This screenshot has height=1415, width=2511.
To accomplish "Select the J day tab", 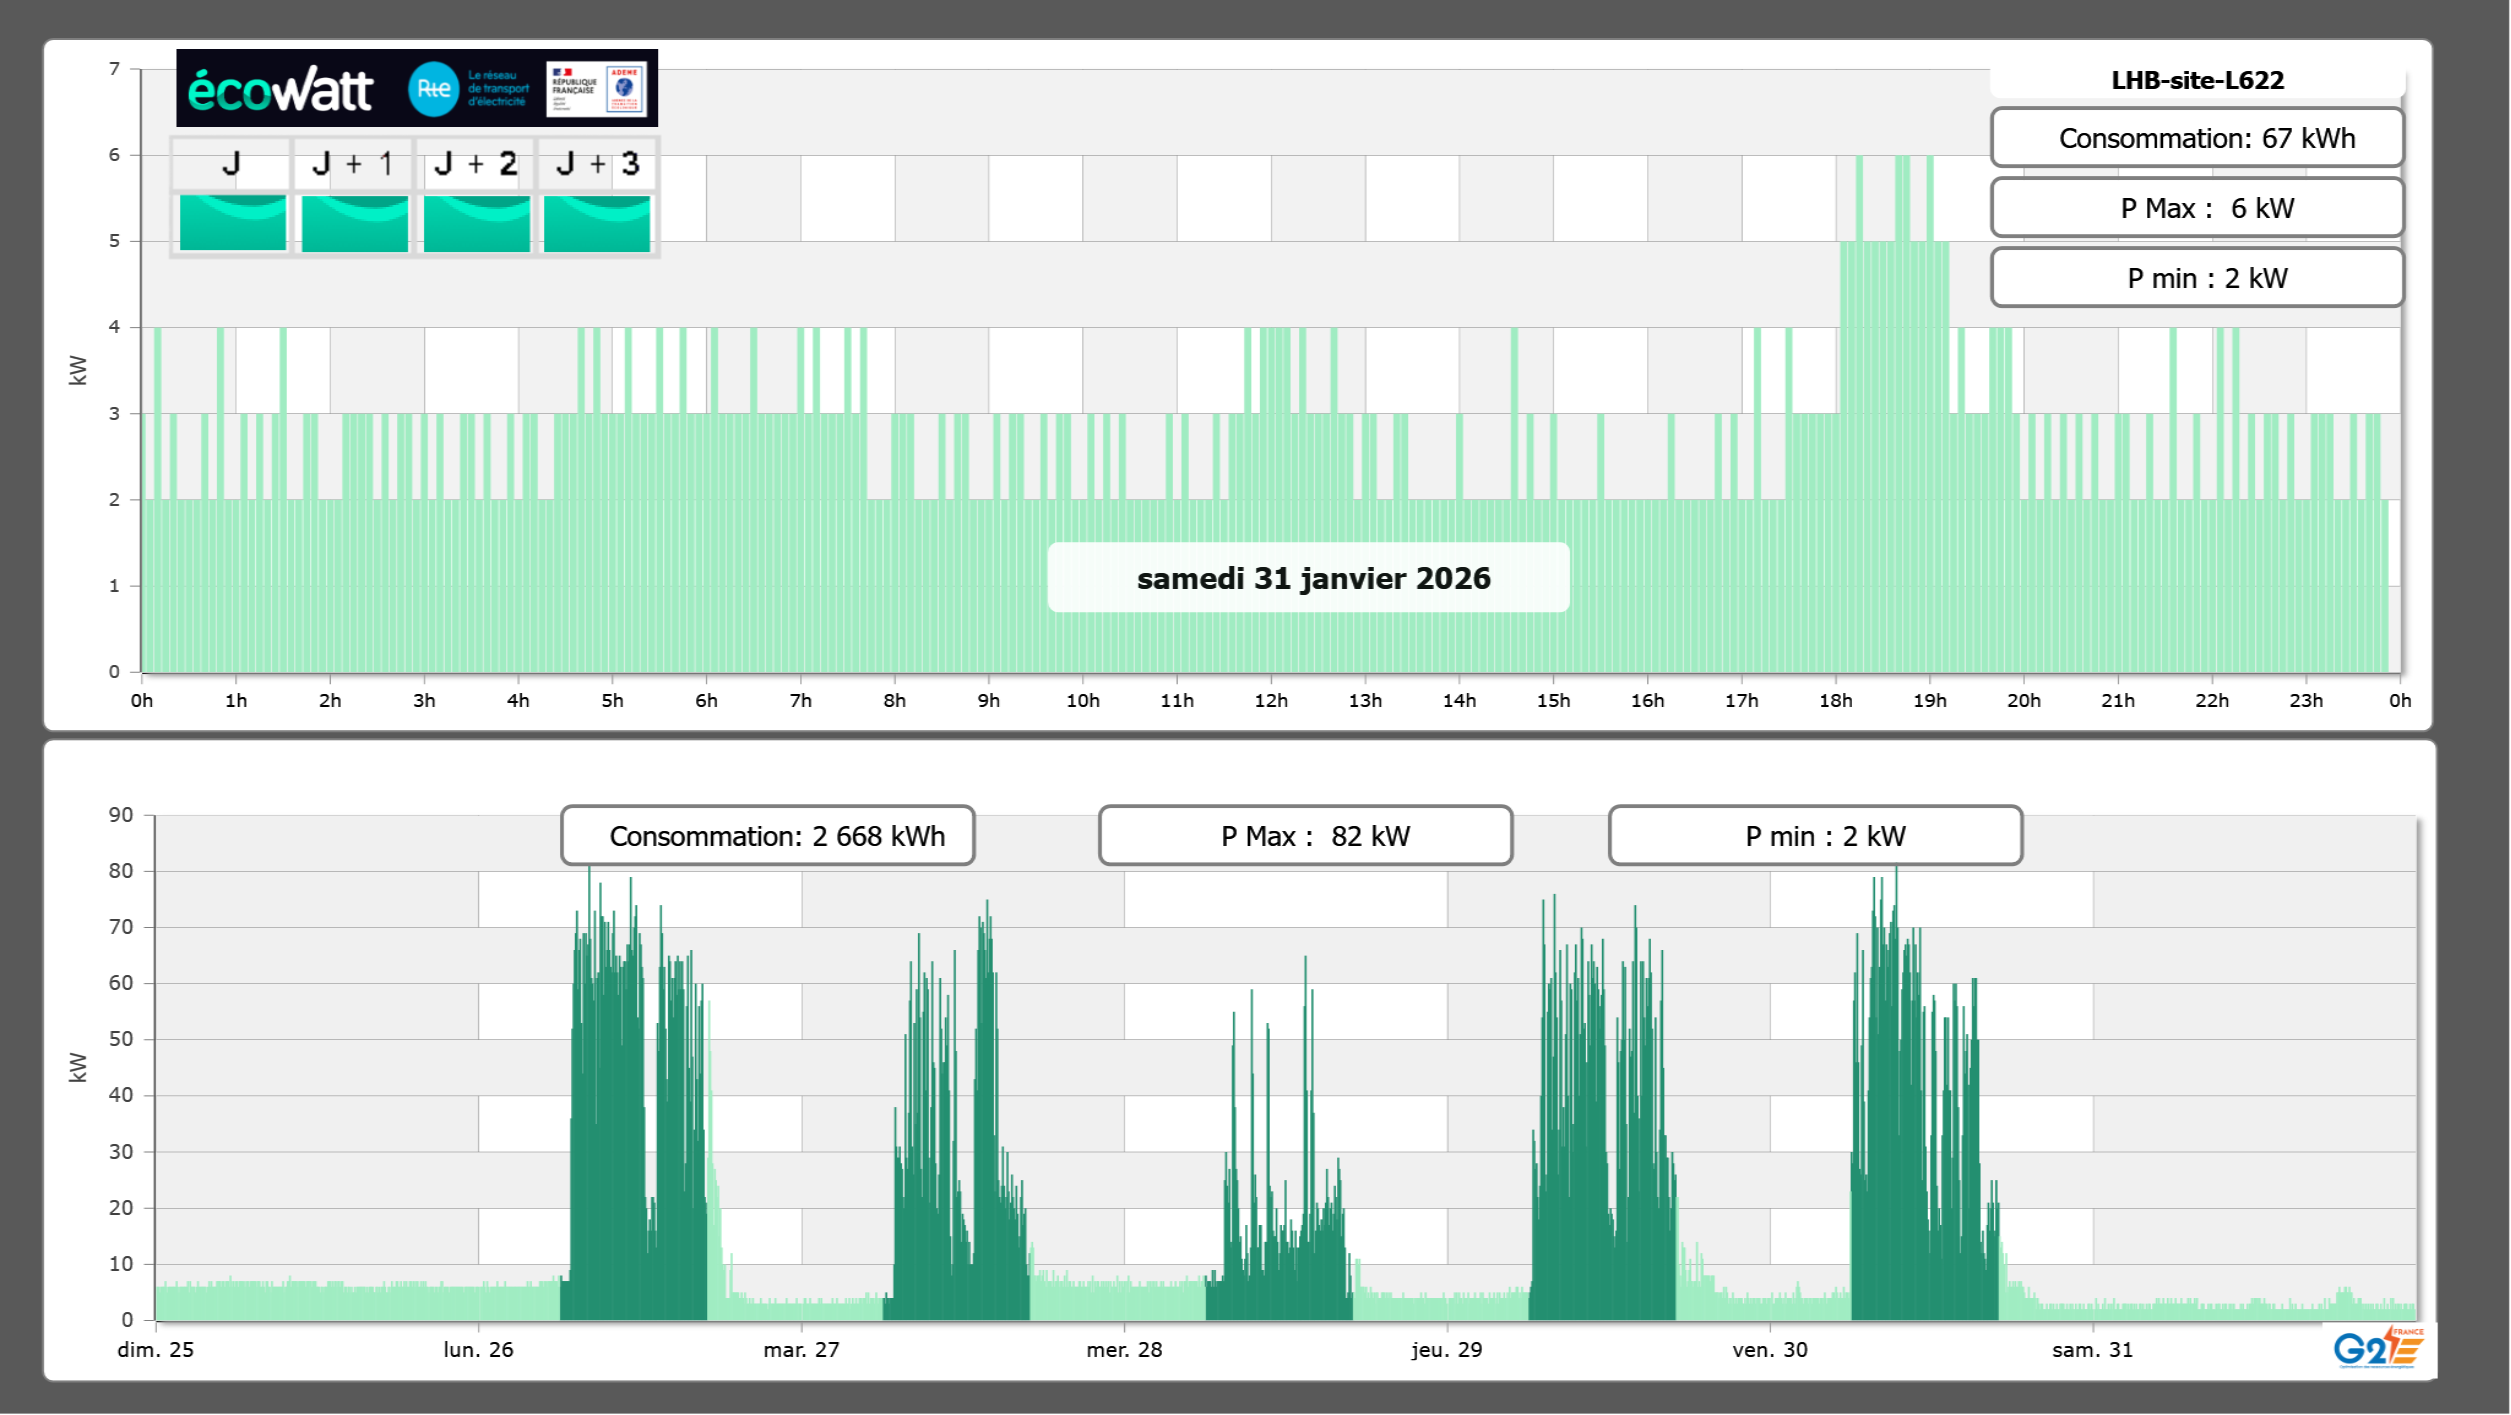I will click(x=231, y=164).
